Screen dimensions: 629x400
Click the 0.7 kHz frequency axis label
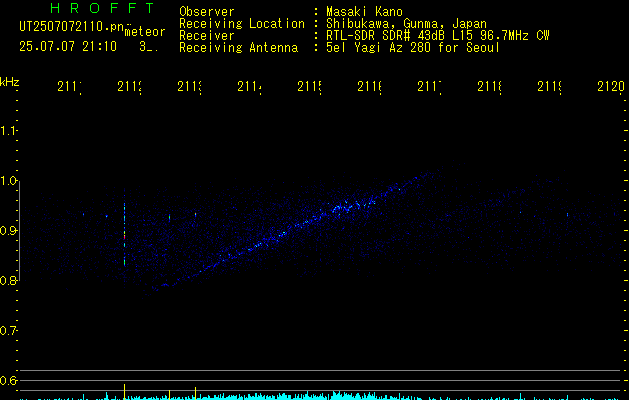(x=8, y=331)
